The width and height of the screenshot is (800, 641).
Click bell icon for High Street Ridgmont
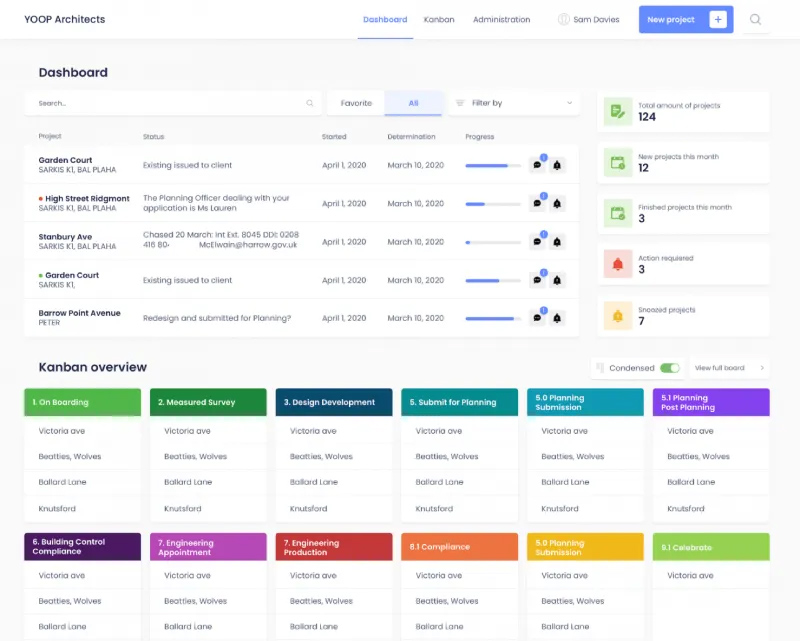click(557, 204)
